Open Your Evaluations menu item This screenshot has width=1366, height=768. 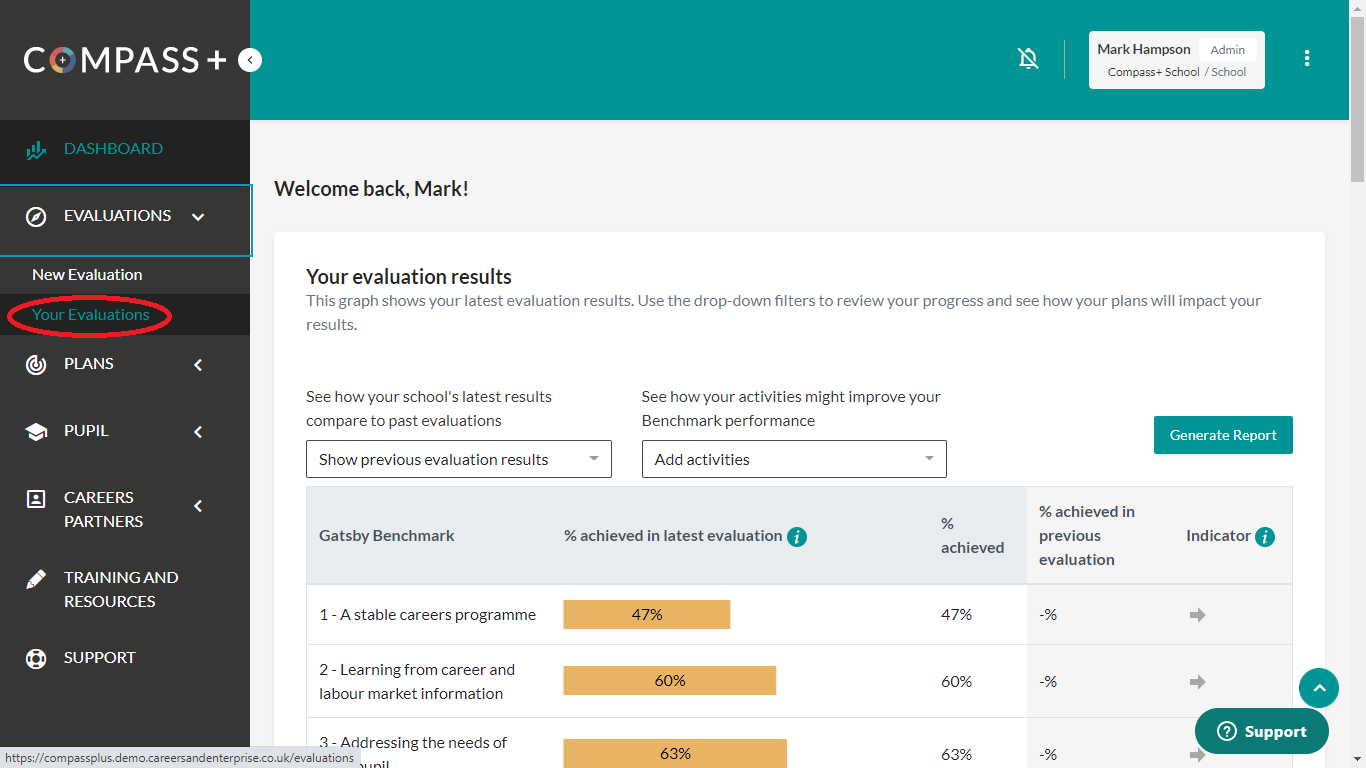click(90, 315)
